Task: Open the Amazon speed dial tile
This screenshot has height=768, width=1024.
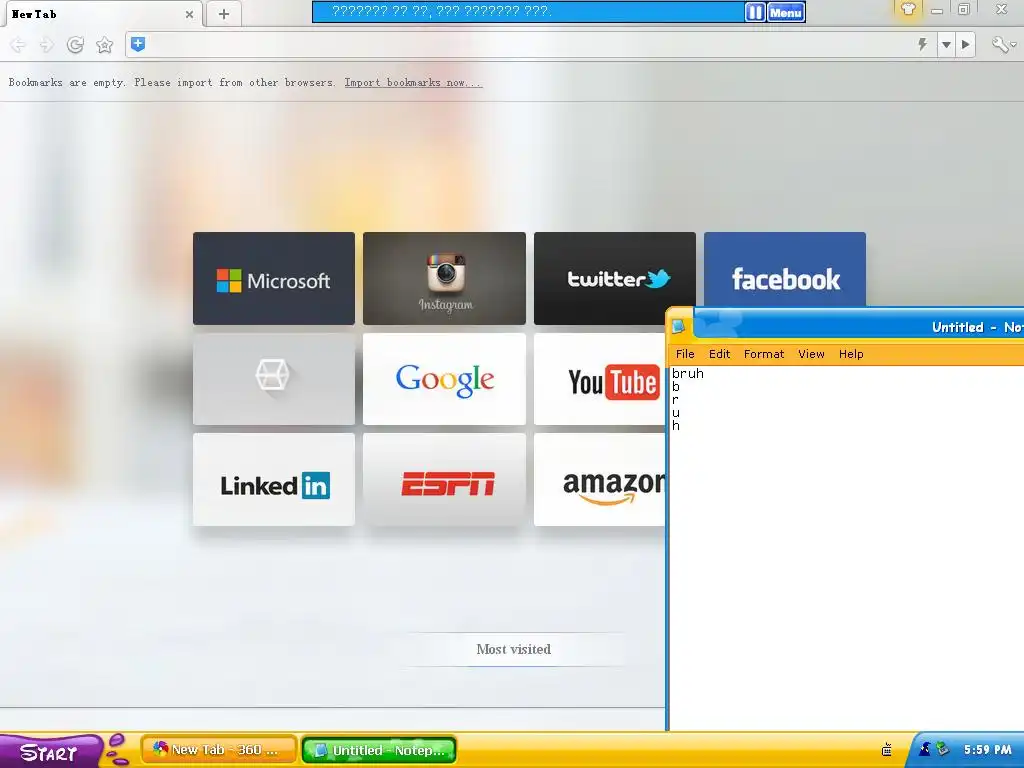Action: (x=600, y=479)
